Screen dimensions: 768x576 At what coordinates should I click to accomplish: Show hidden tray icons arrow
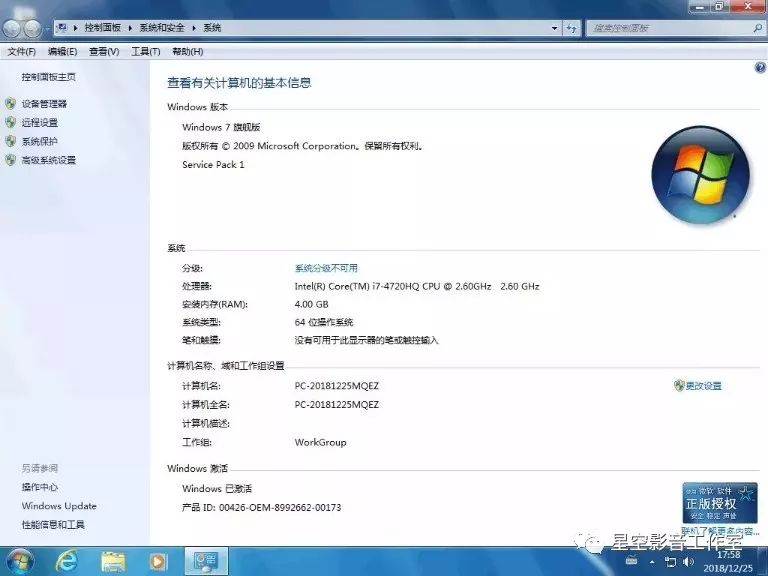tap(652, 562)
